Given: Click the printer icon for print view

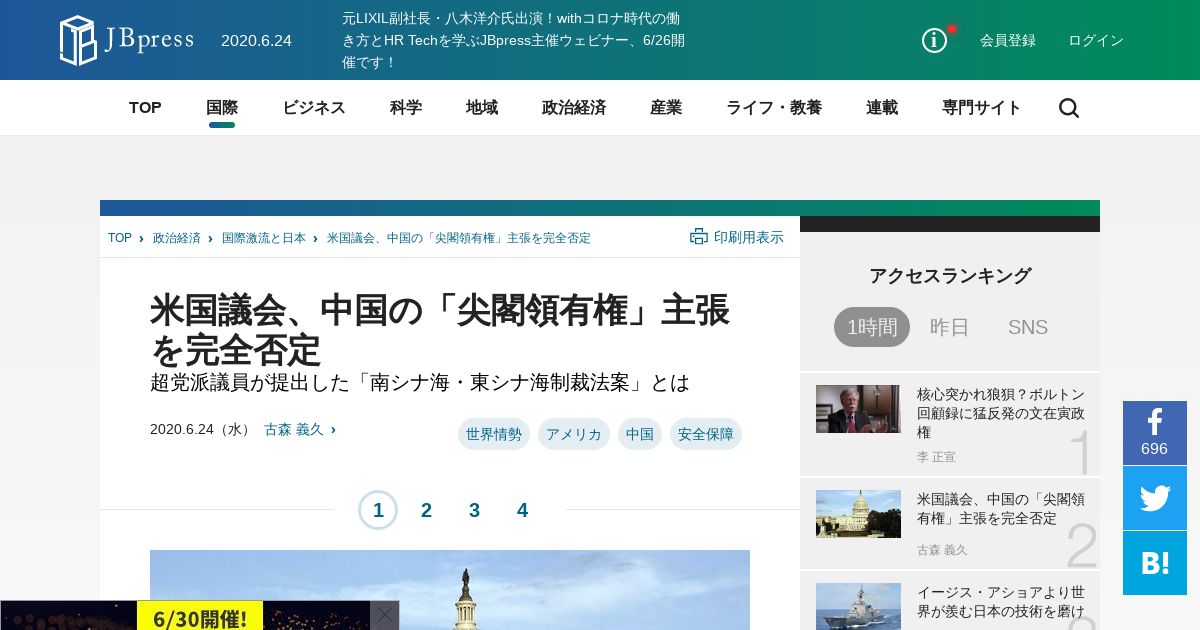Looking at the screenshot, I should (x=699, y=237).
